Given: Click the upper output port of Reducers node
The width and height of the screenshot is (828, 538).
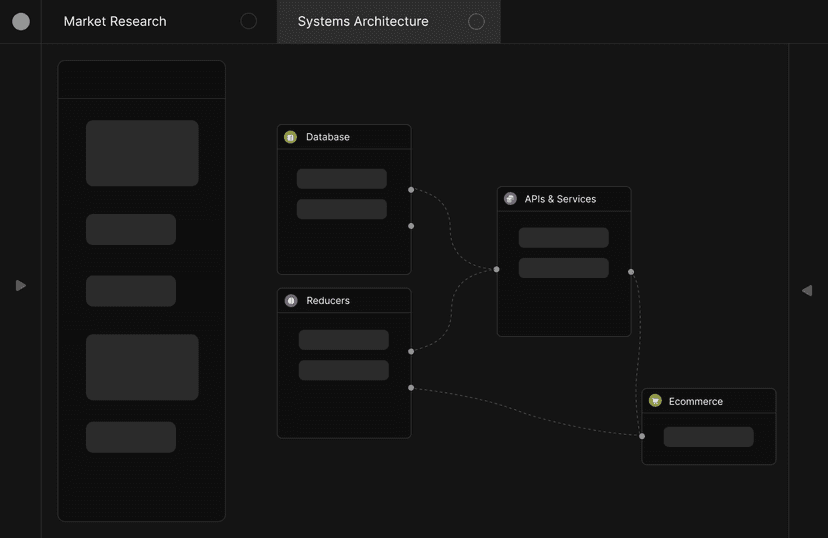Looking at the screenshot, I should pyautogui.click(x=411, y=351).
